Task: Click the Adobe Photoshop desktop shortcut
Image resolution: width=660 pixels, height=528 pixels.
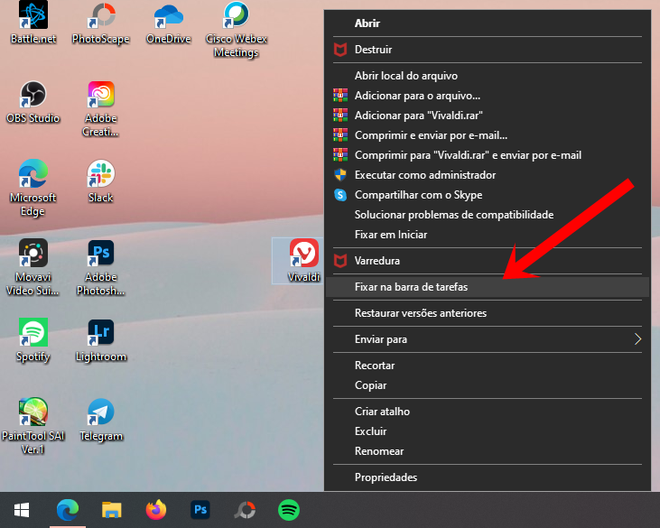Action: tap(101, 268)
